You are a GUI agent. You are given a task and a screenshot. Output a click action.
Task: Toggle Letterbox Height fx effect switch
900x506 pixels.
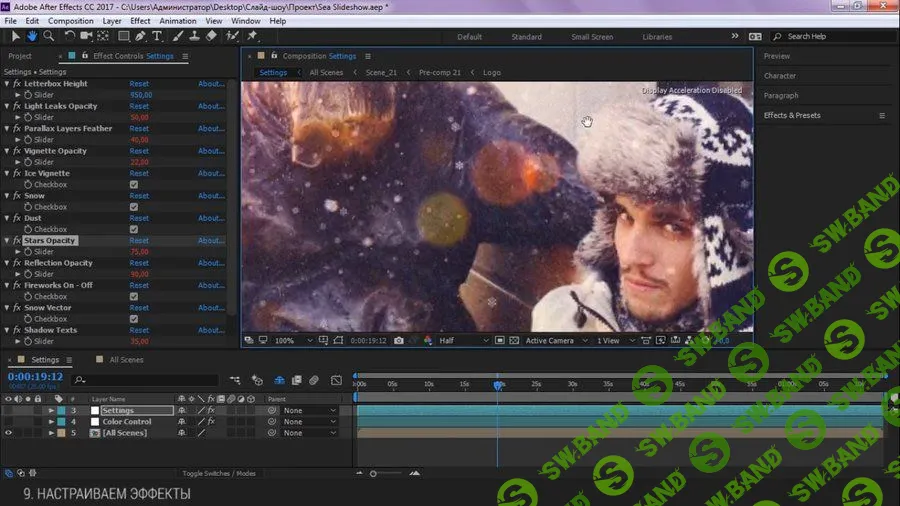pyautogui.click(x=17, y=84)
